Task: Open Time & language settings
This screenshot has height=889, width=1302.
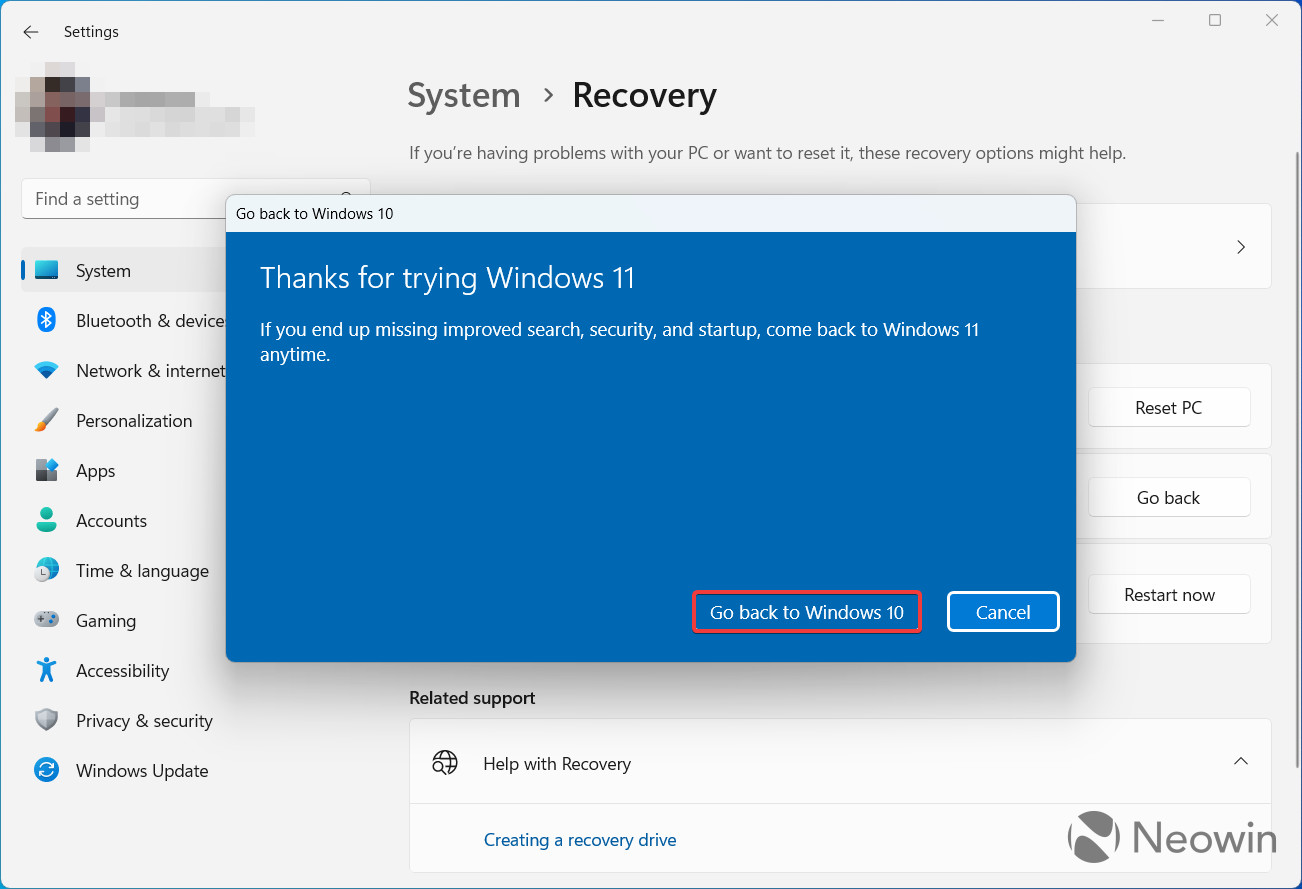Action: (x=142, y=571)
